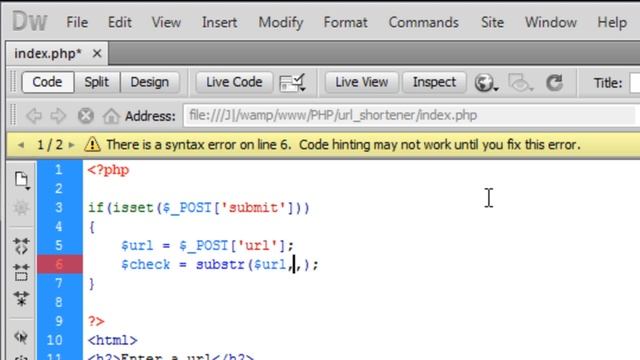Image resolution: width=640 pixels, height=360 pixels.
Task: Toggle Live View mode
Action: [x=361, y=82]
